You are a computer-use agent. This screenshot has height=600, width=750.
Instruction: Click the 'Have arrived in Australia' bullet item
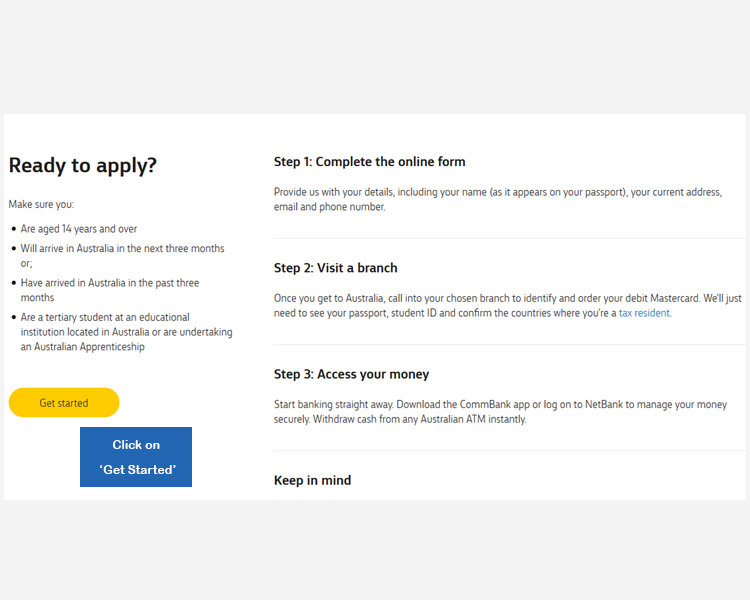(110, 283)
